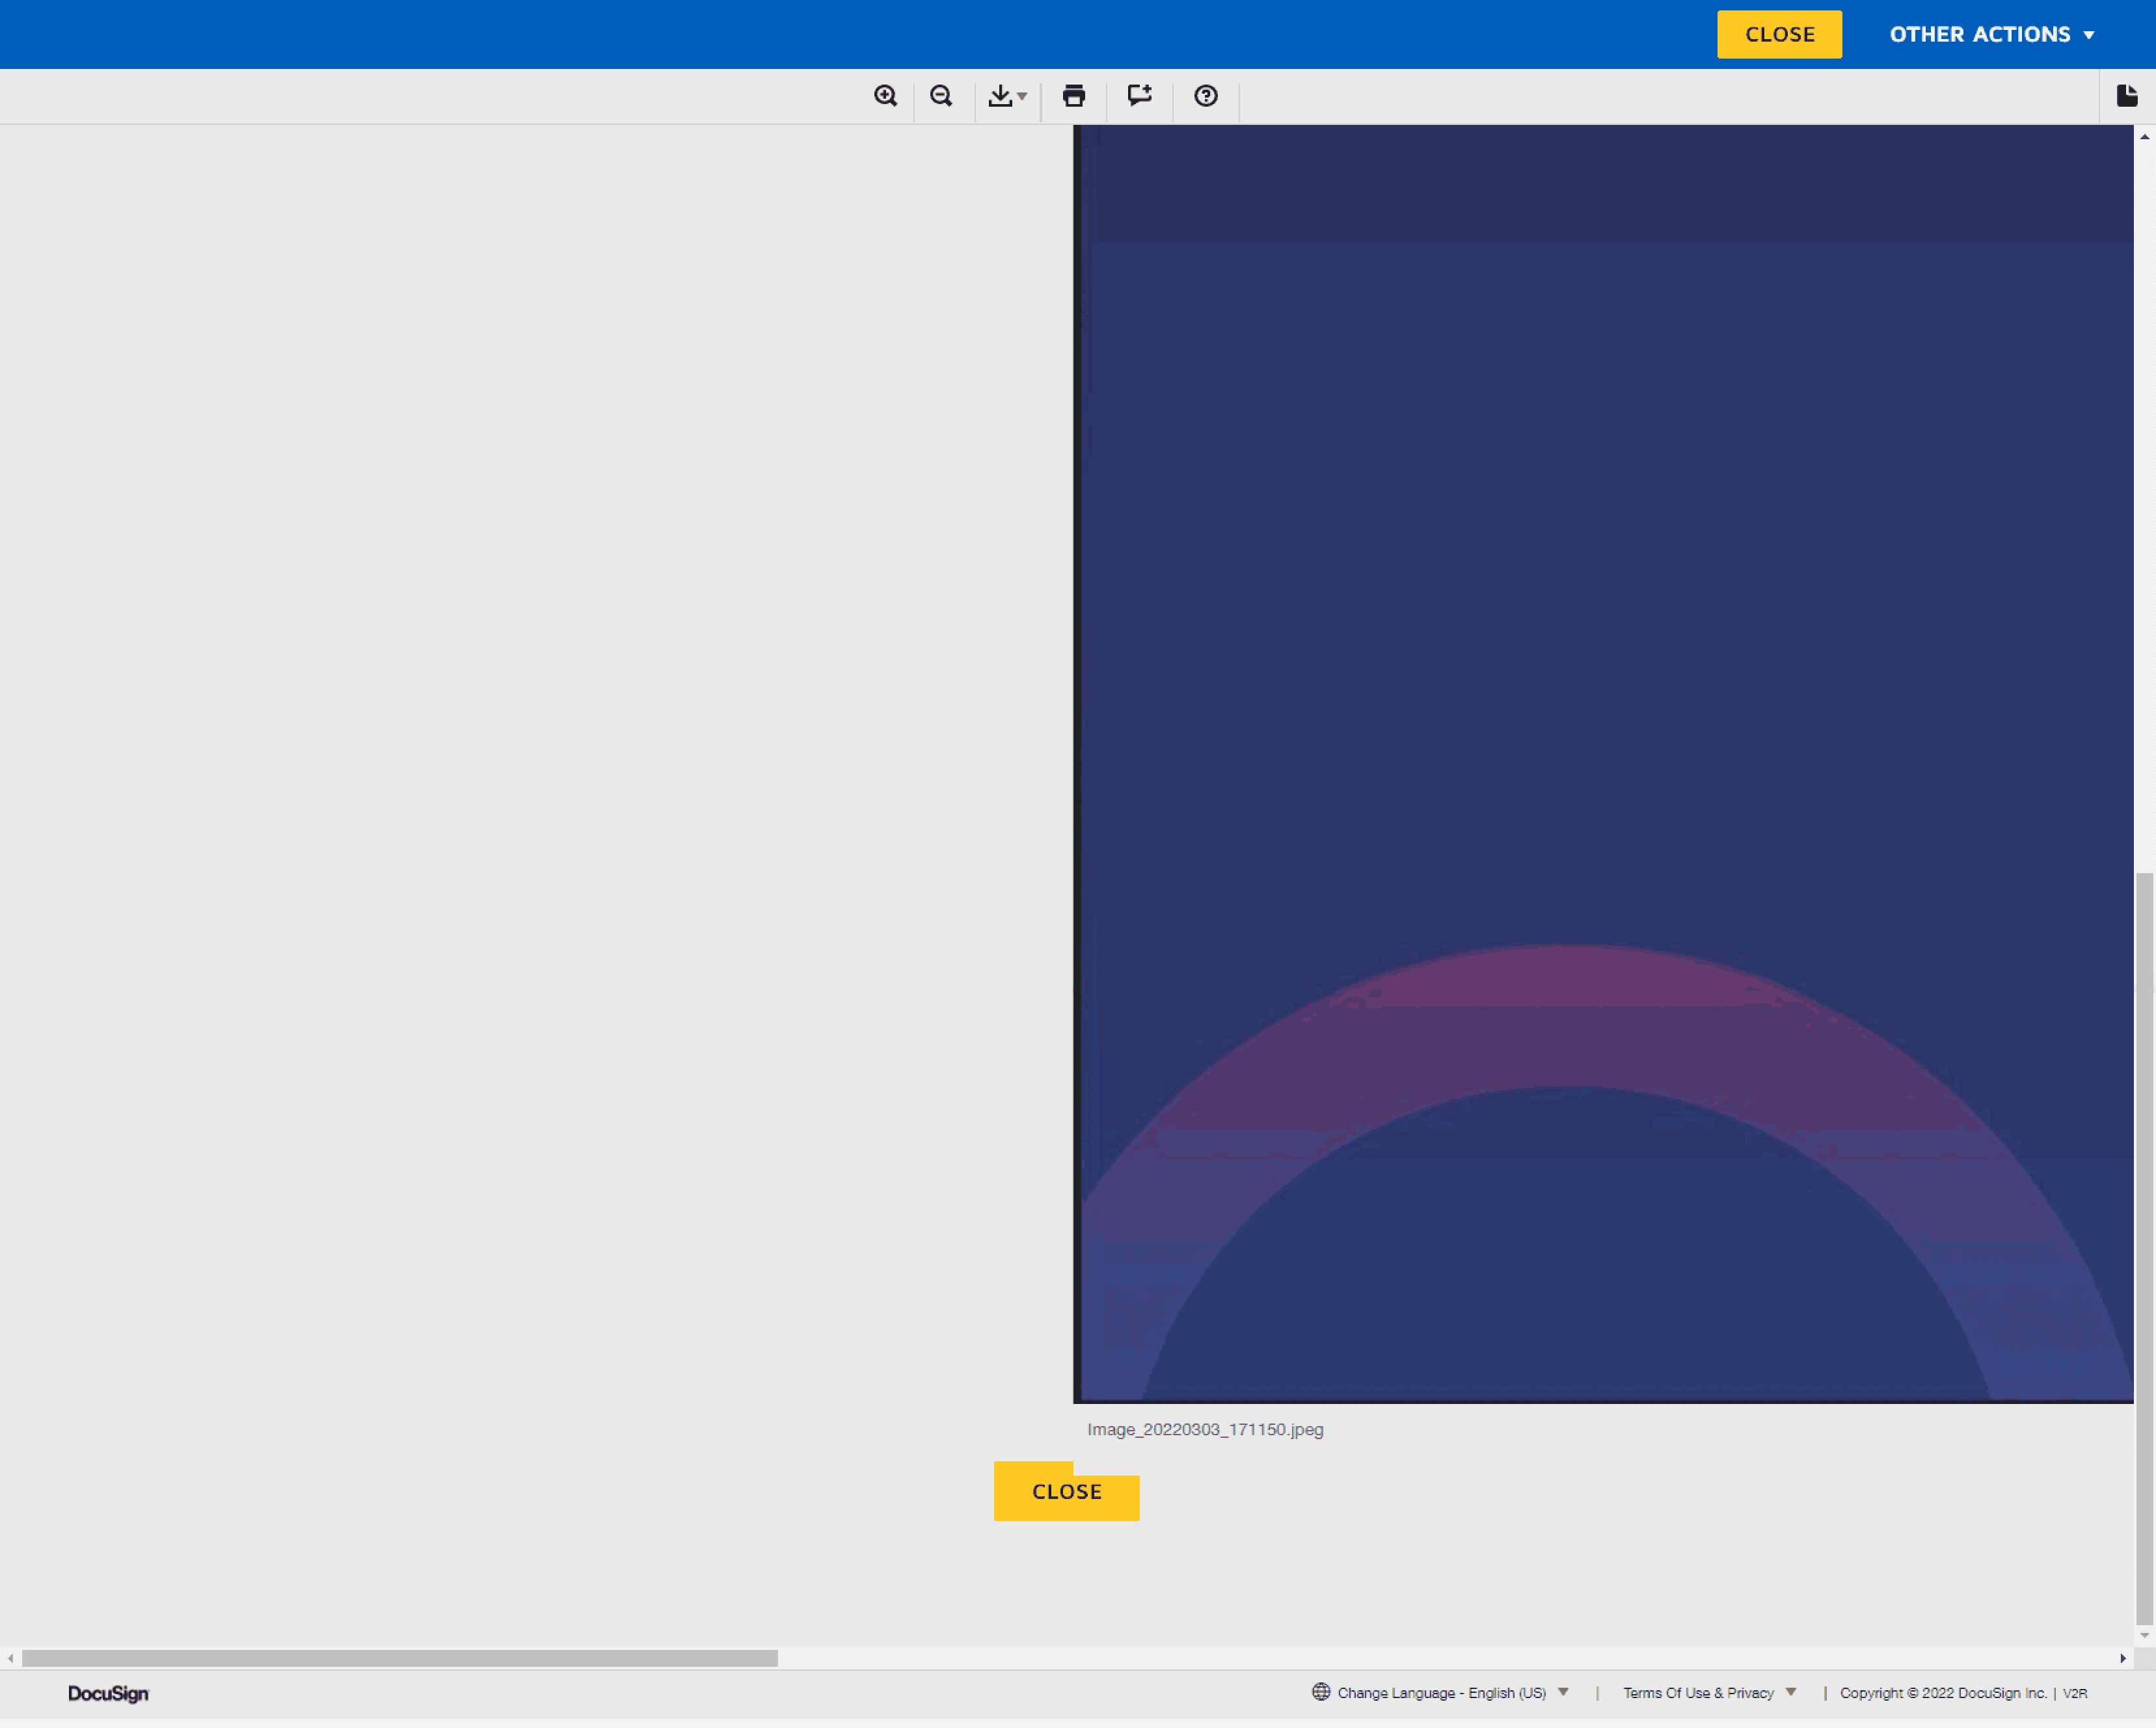Click the DocuSign logo in the footer
Image resolution: width=2156 pixels, height=1728 pixels.
[108, 1693]
